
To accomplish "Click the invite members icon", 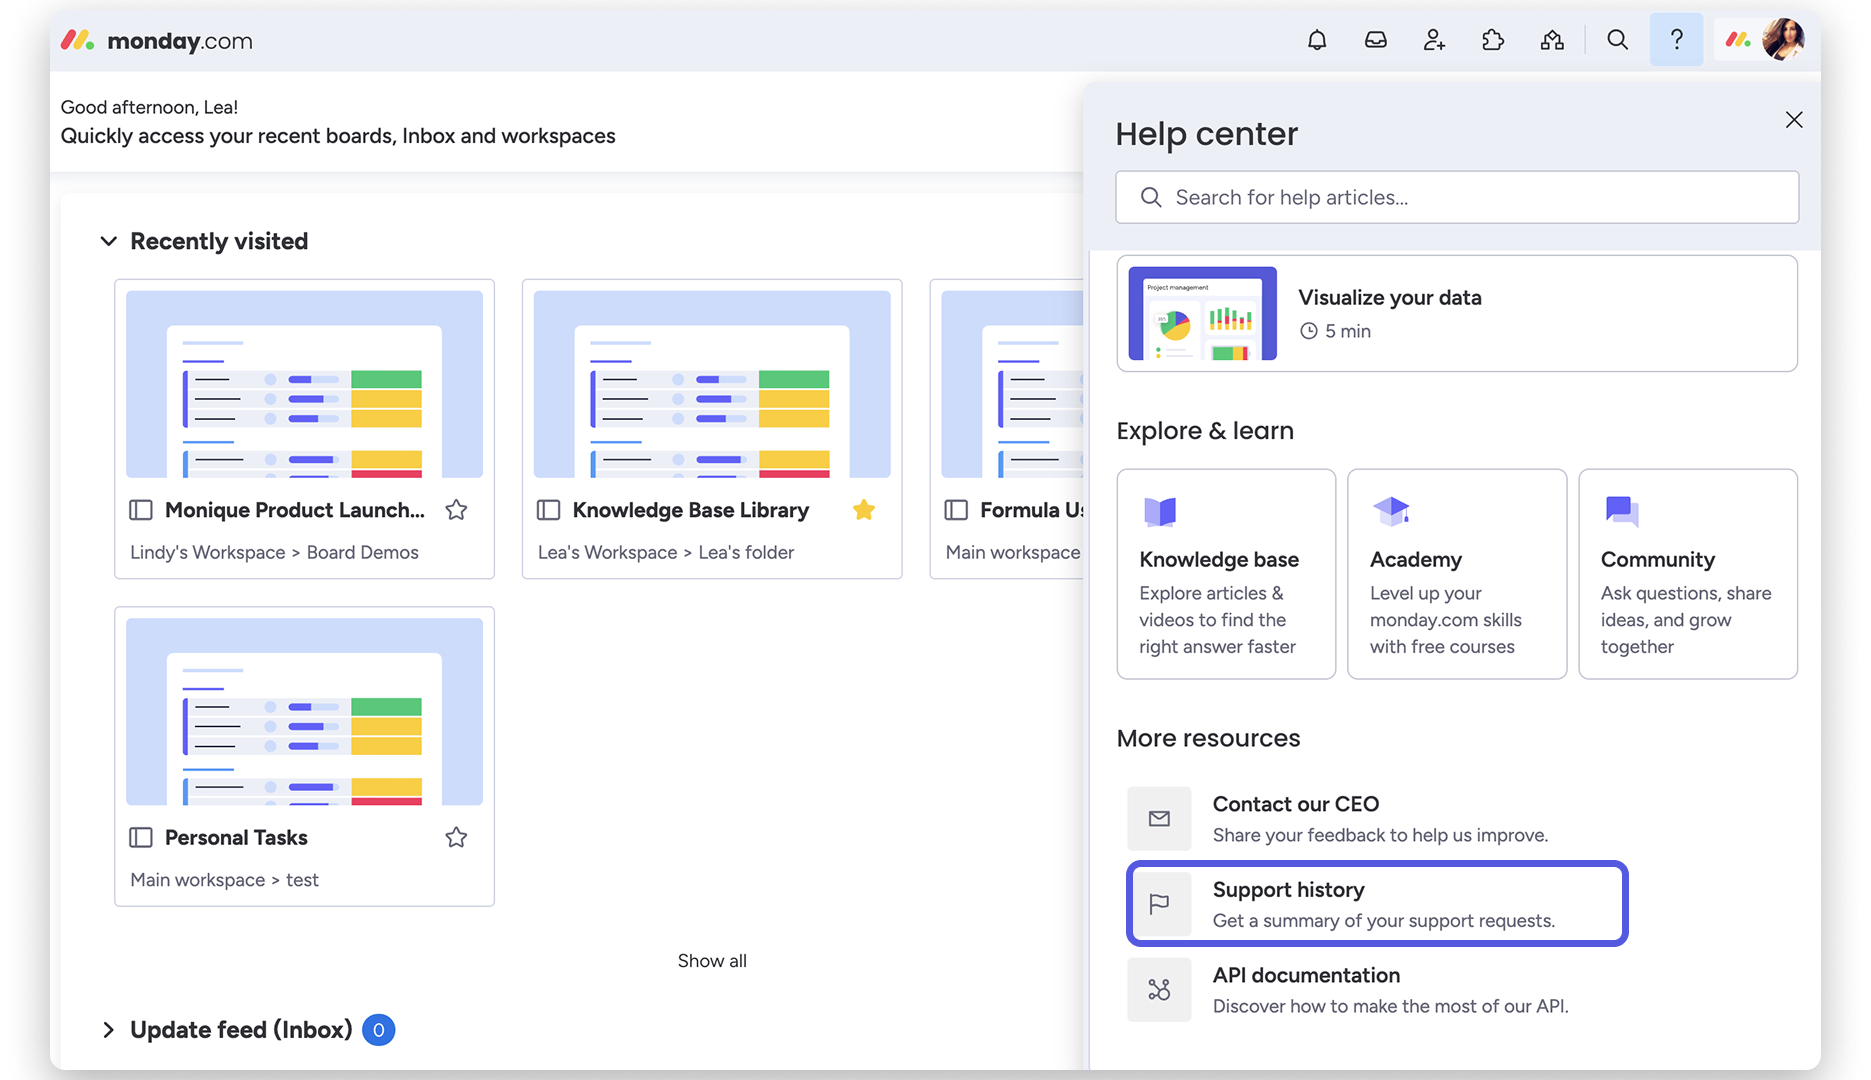I will [1434, 40].
